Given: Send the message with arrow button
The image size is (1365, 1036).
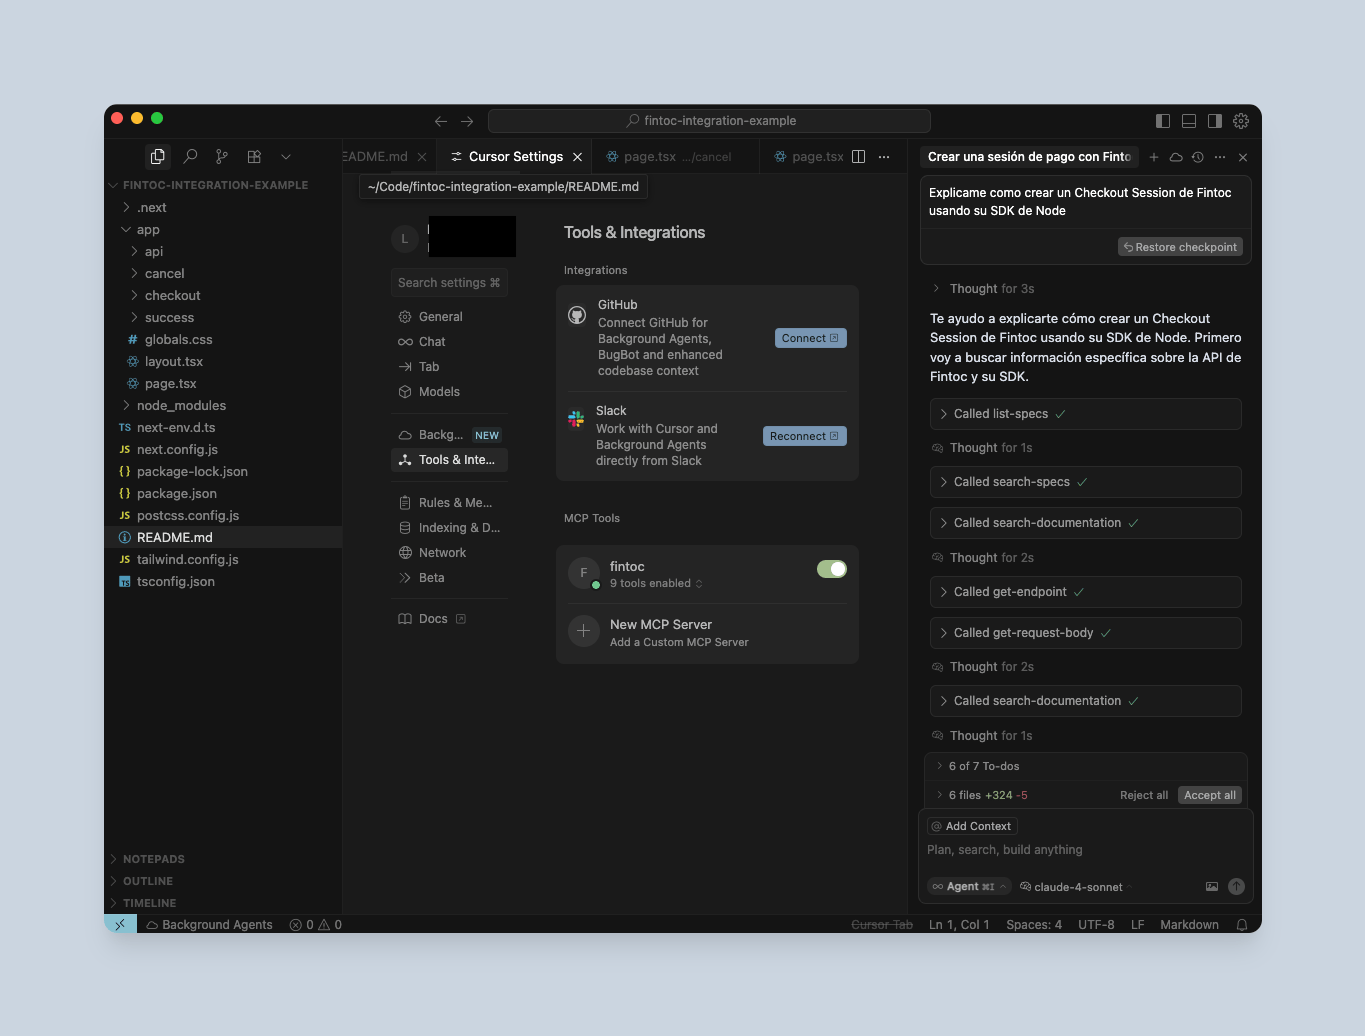Looking at the screenshot, I should 1236,887.
